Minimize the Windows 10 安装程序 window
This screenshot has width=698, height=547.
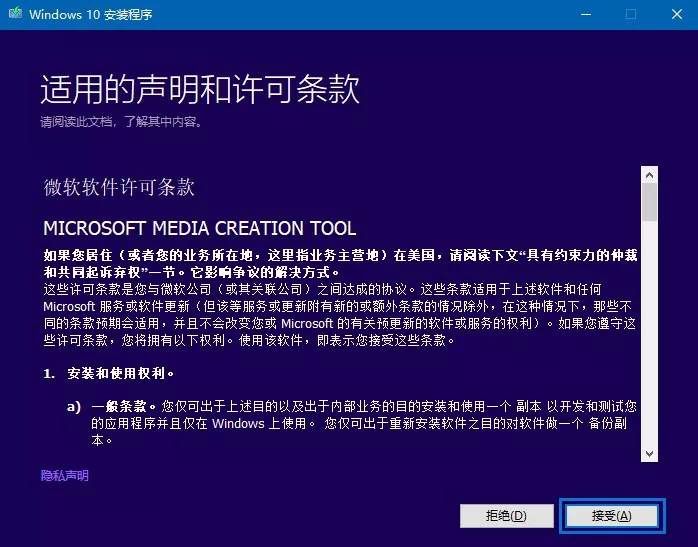pyautogui.click(x=586, y=14)
